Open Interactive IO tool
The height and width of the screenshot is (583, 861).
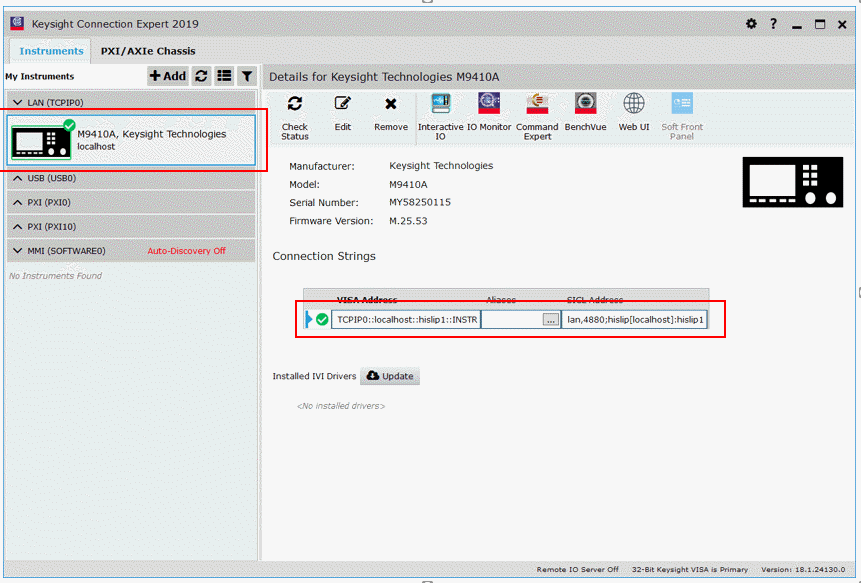[x=440, y=104]
